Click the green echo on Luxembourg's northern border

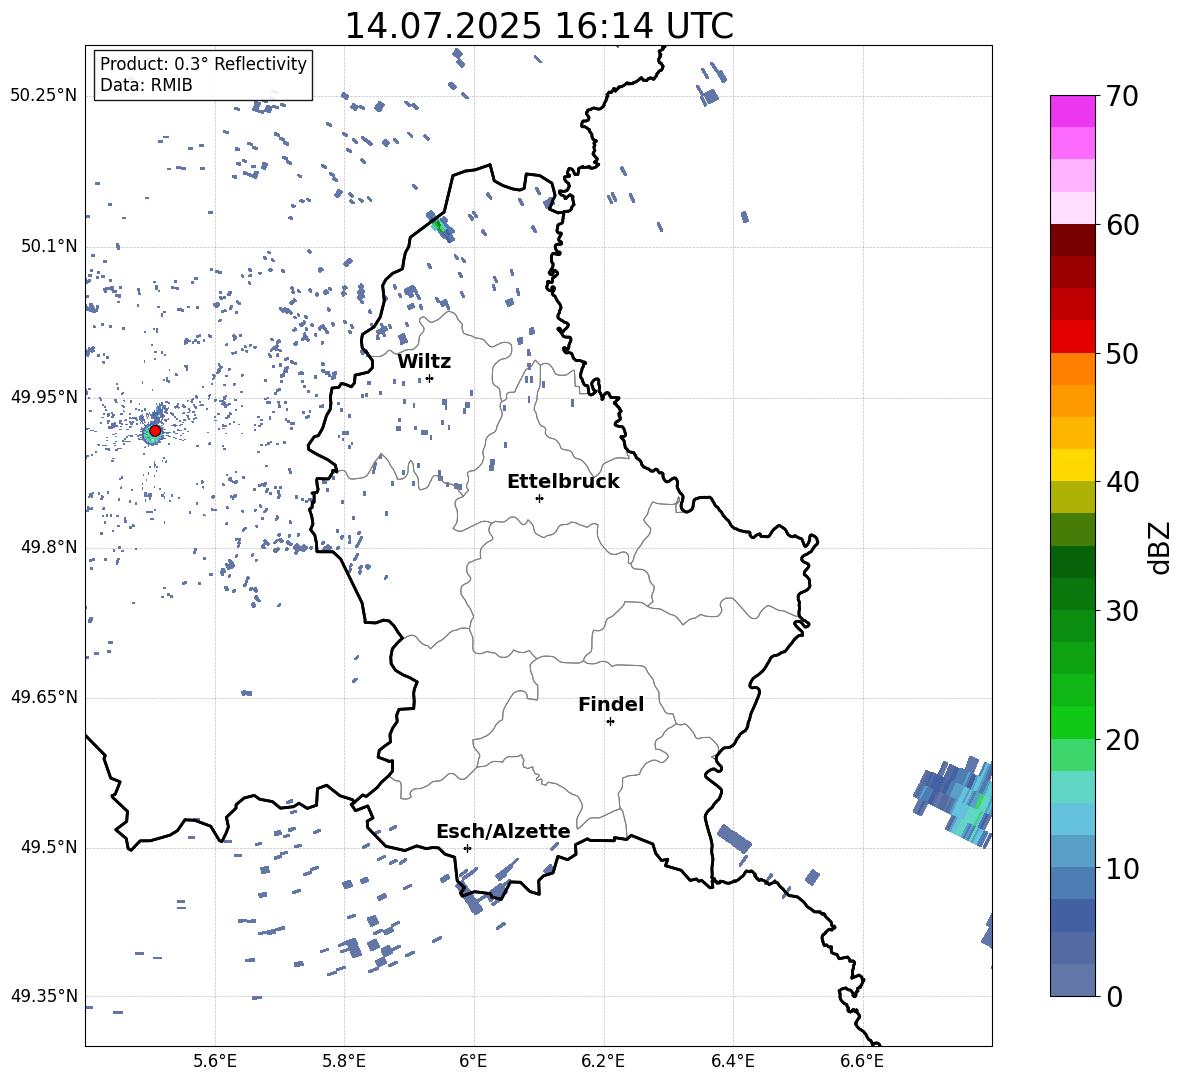440,225
